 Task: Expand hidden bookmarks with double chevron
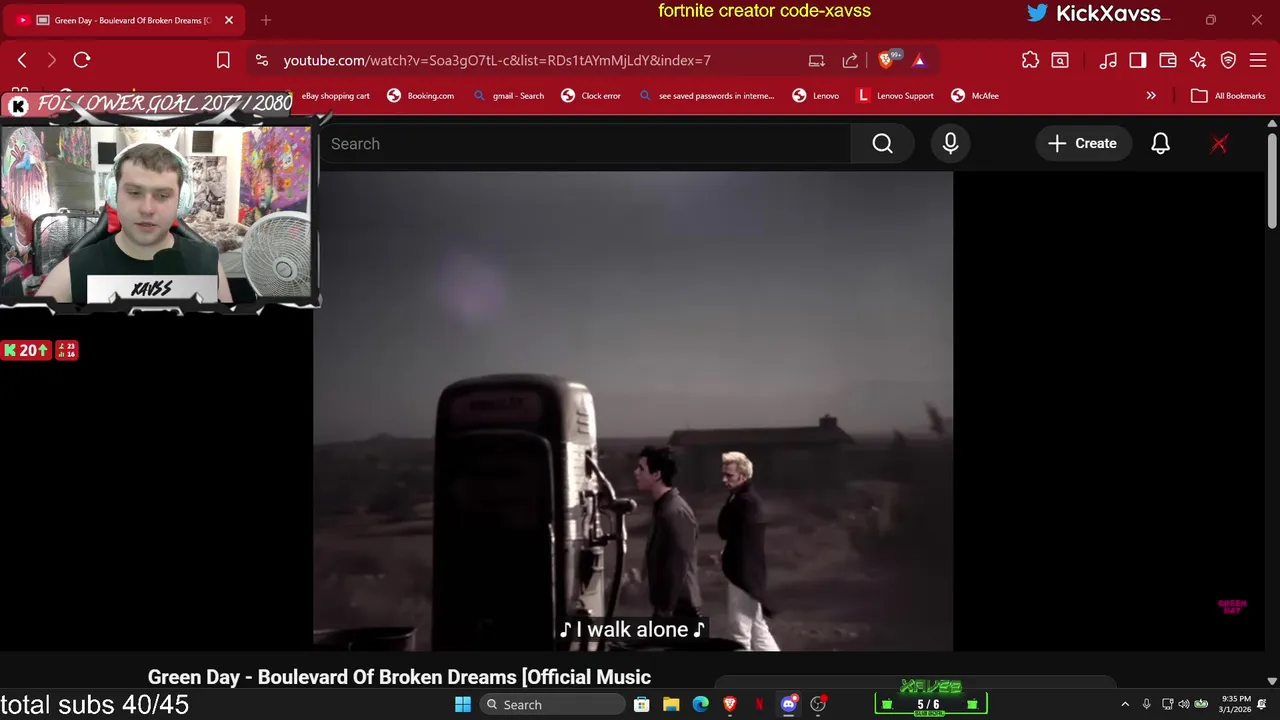point(1151,96)
